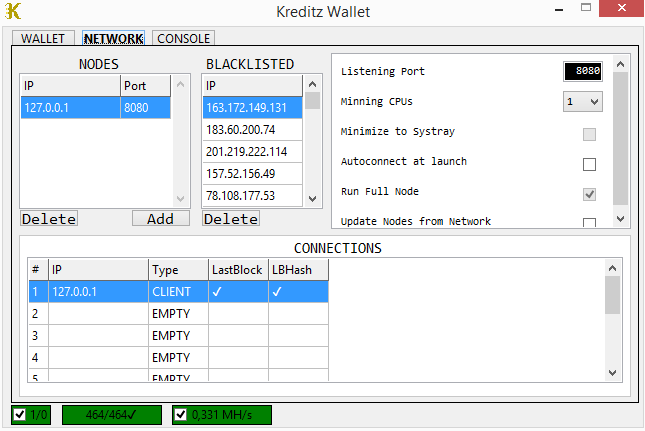
Task: Minimize the Kreditz Wallet window
Action: (x=559, y=9)
